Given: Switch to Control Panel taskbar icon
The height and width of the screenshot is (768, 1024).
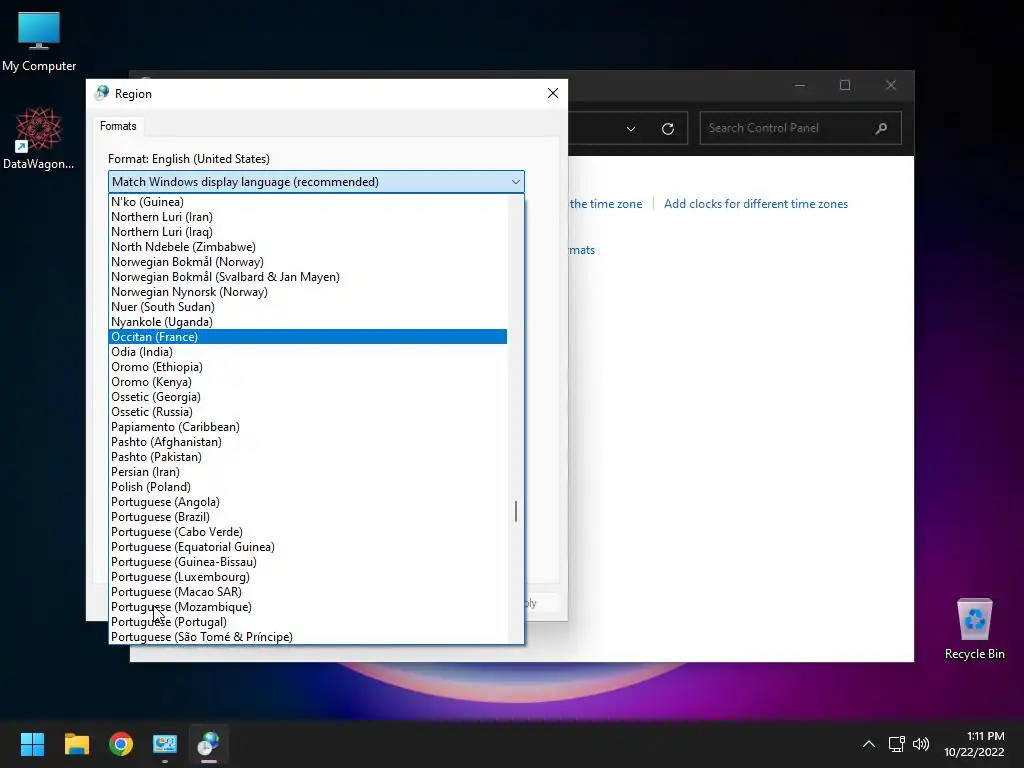Looking at the screenshot, I should point(165,744).
